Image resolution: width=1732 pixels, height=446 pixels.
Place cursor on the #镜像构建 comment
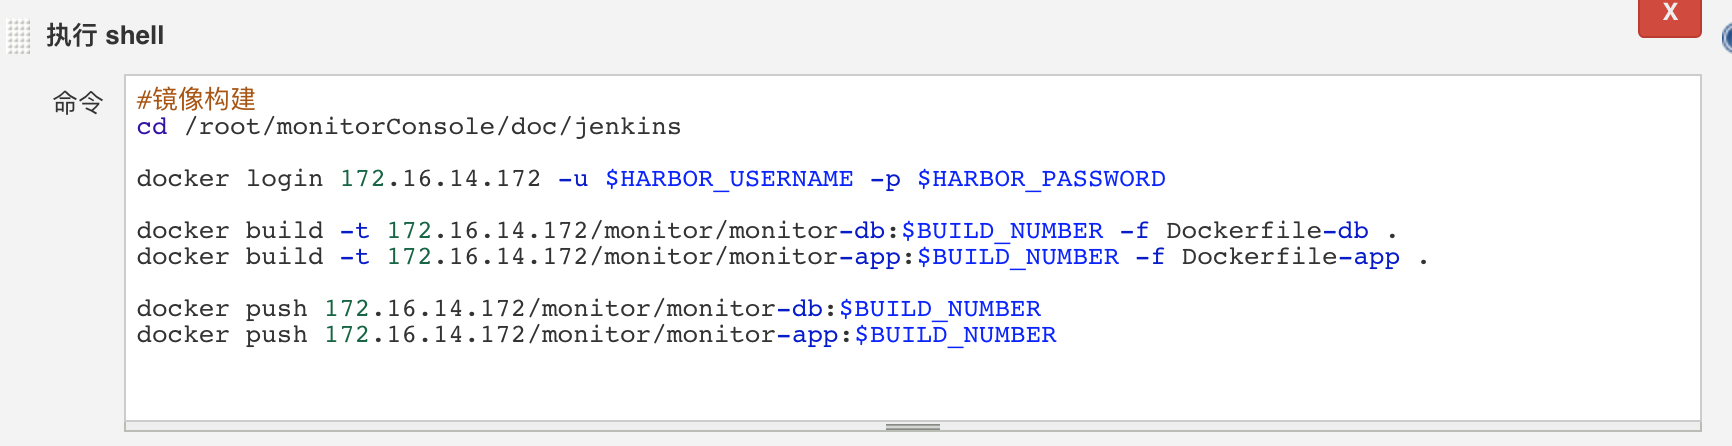(x=197, y=99)
